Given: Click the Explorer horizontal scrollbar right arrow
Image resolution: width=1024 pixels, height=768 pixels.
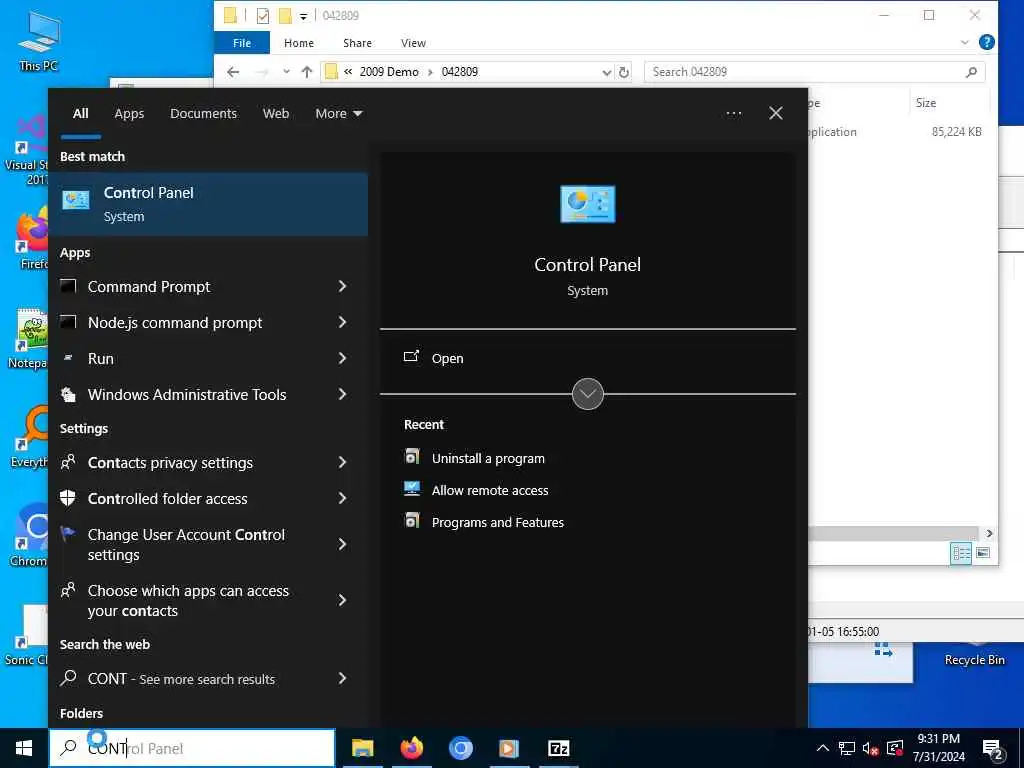Looking at the screenshot, I should [x=989, y=533].
